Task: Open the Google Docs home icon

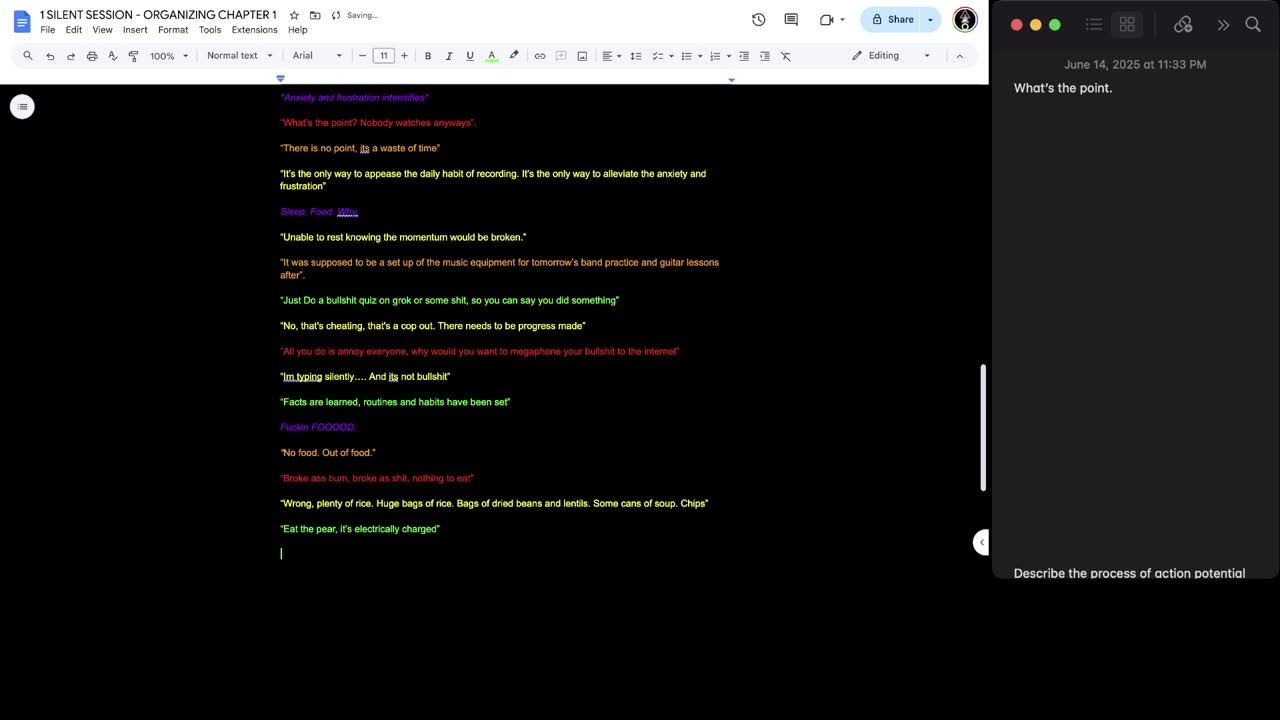Action: pyautogui.click(x=22, y=22)
